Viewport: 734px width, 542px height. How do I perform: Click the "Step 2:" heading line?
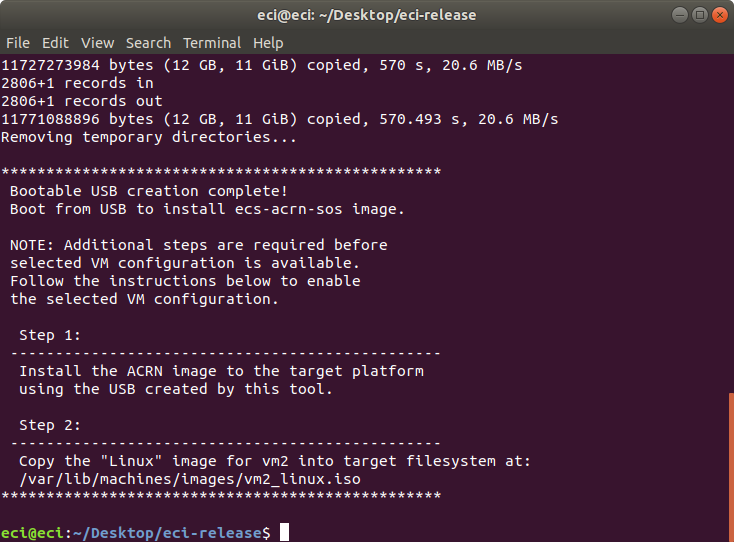(x=50, y=425)
